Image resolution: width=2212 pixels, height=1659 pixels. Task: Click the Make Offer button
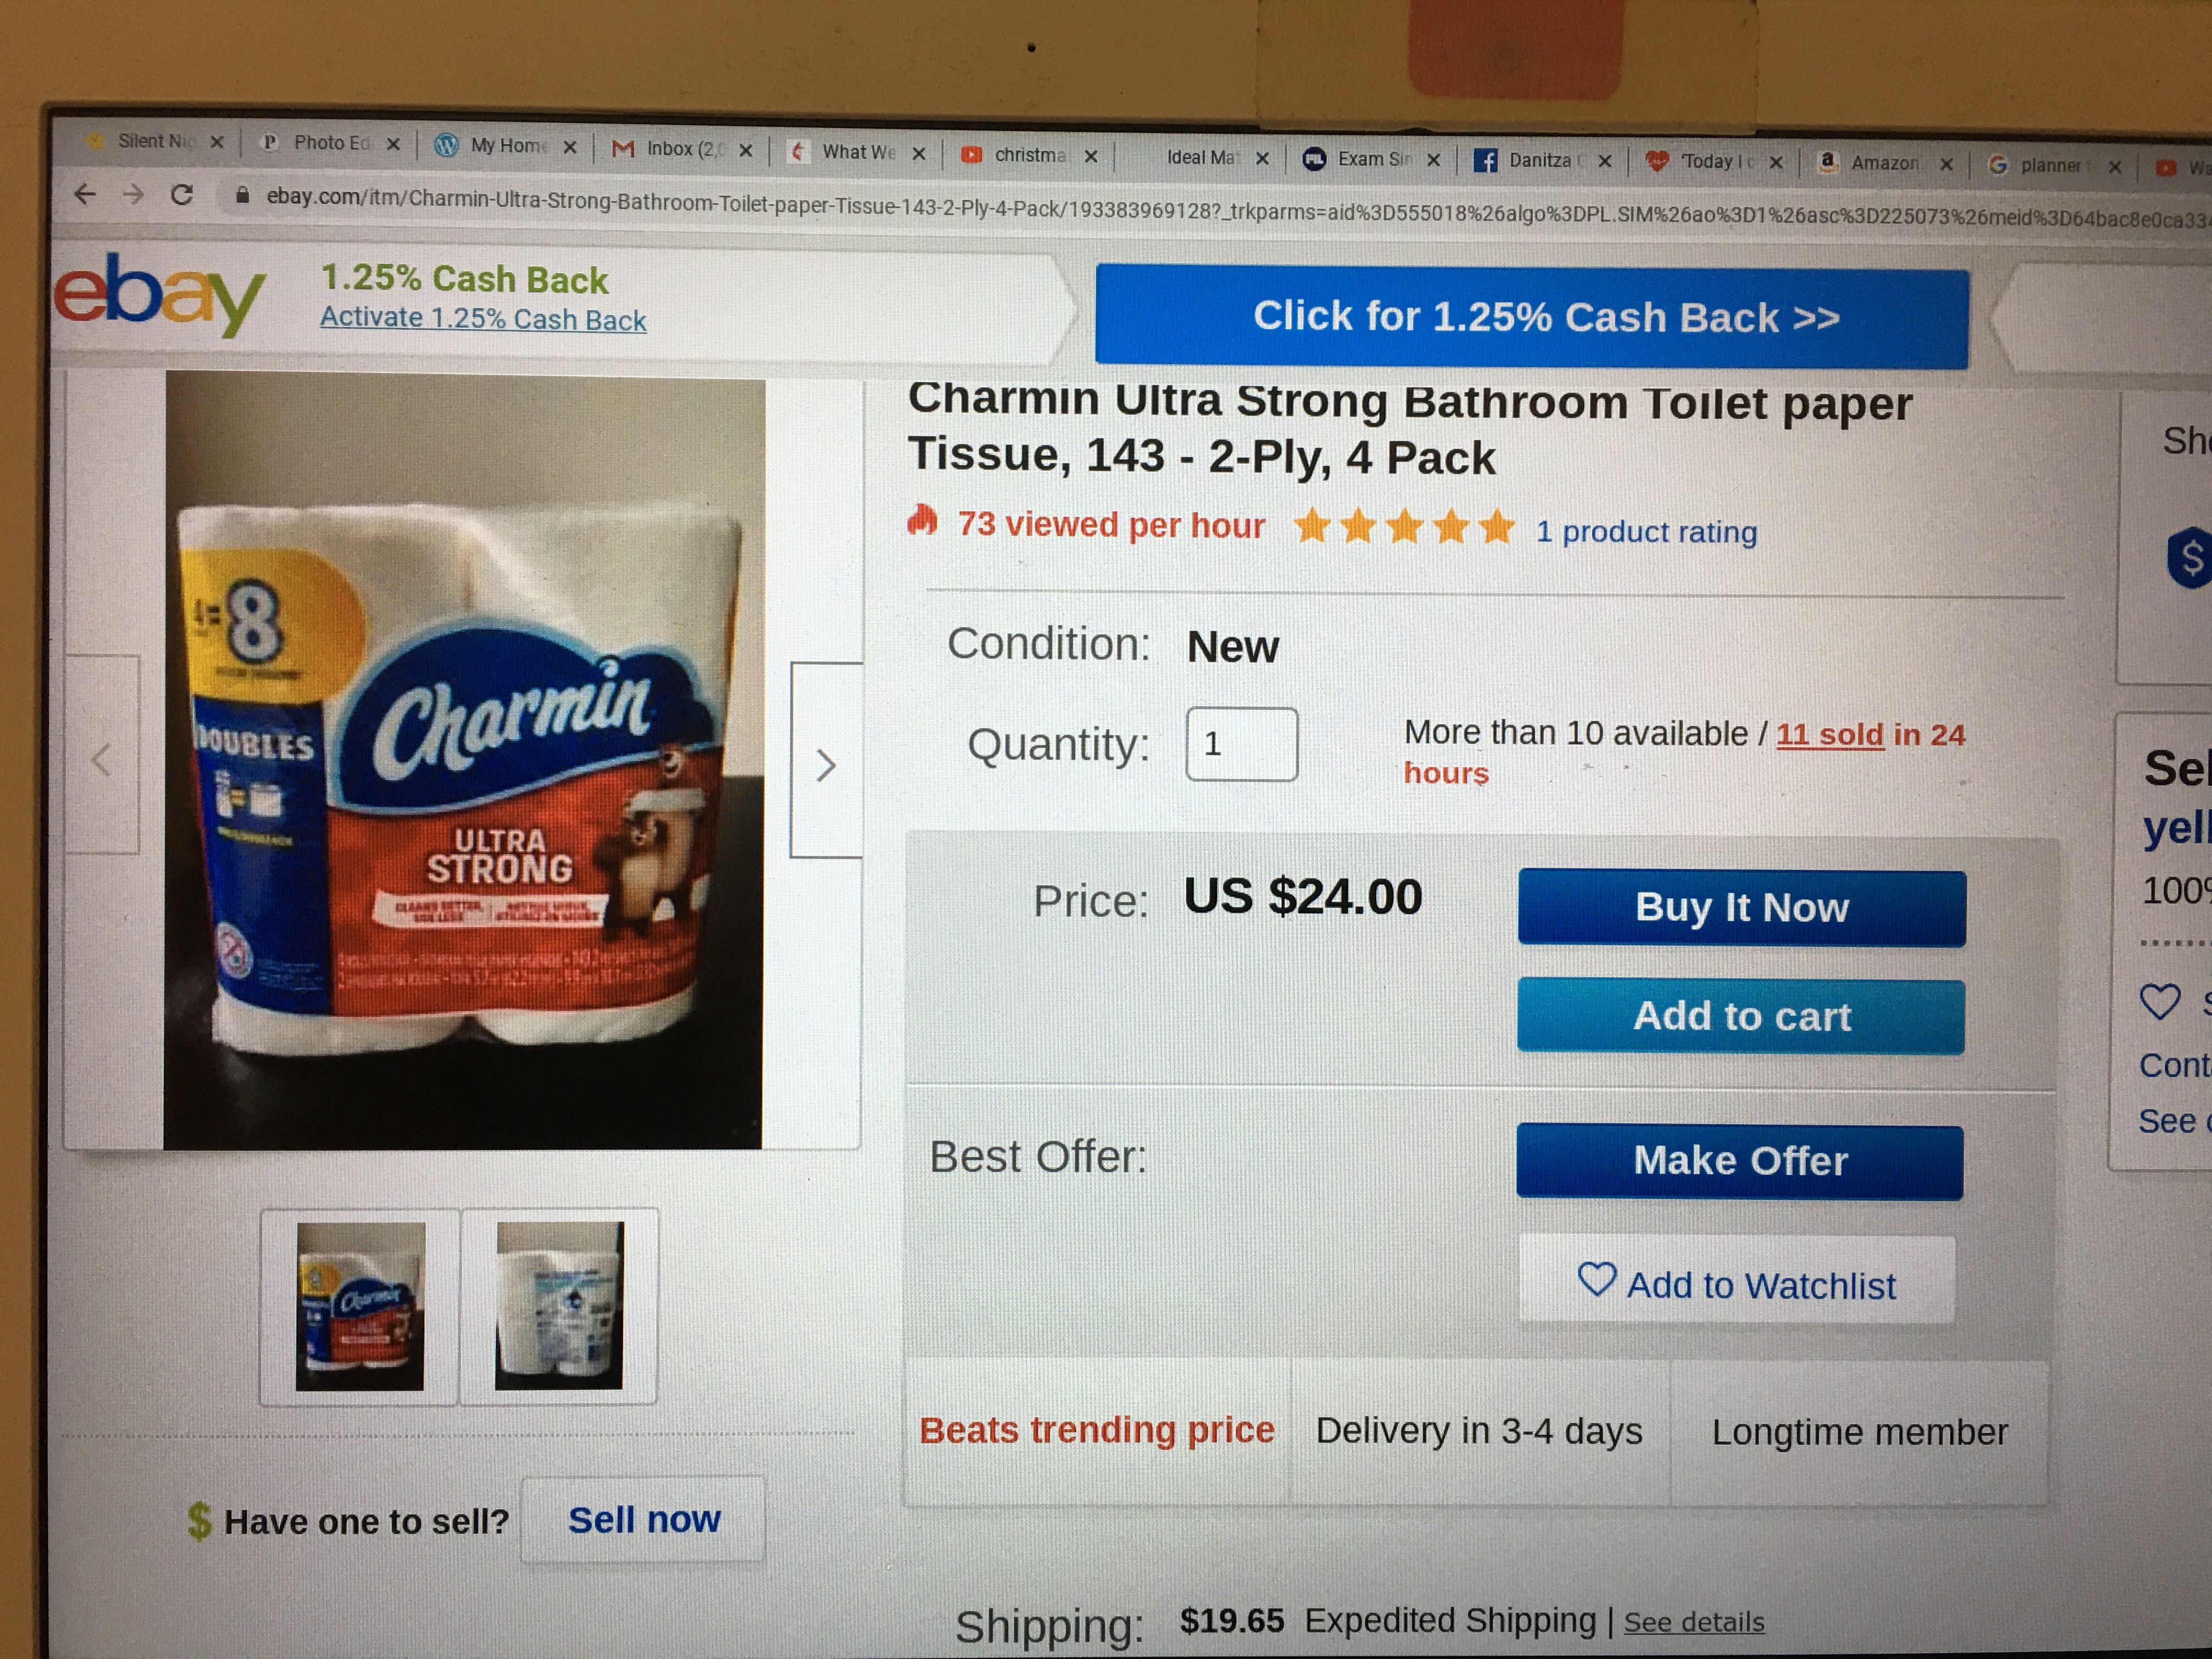pyautogui.click(x=1739, y=1161)
